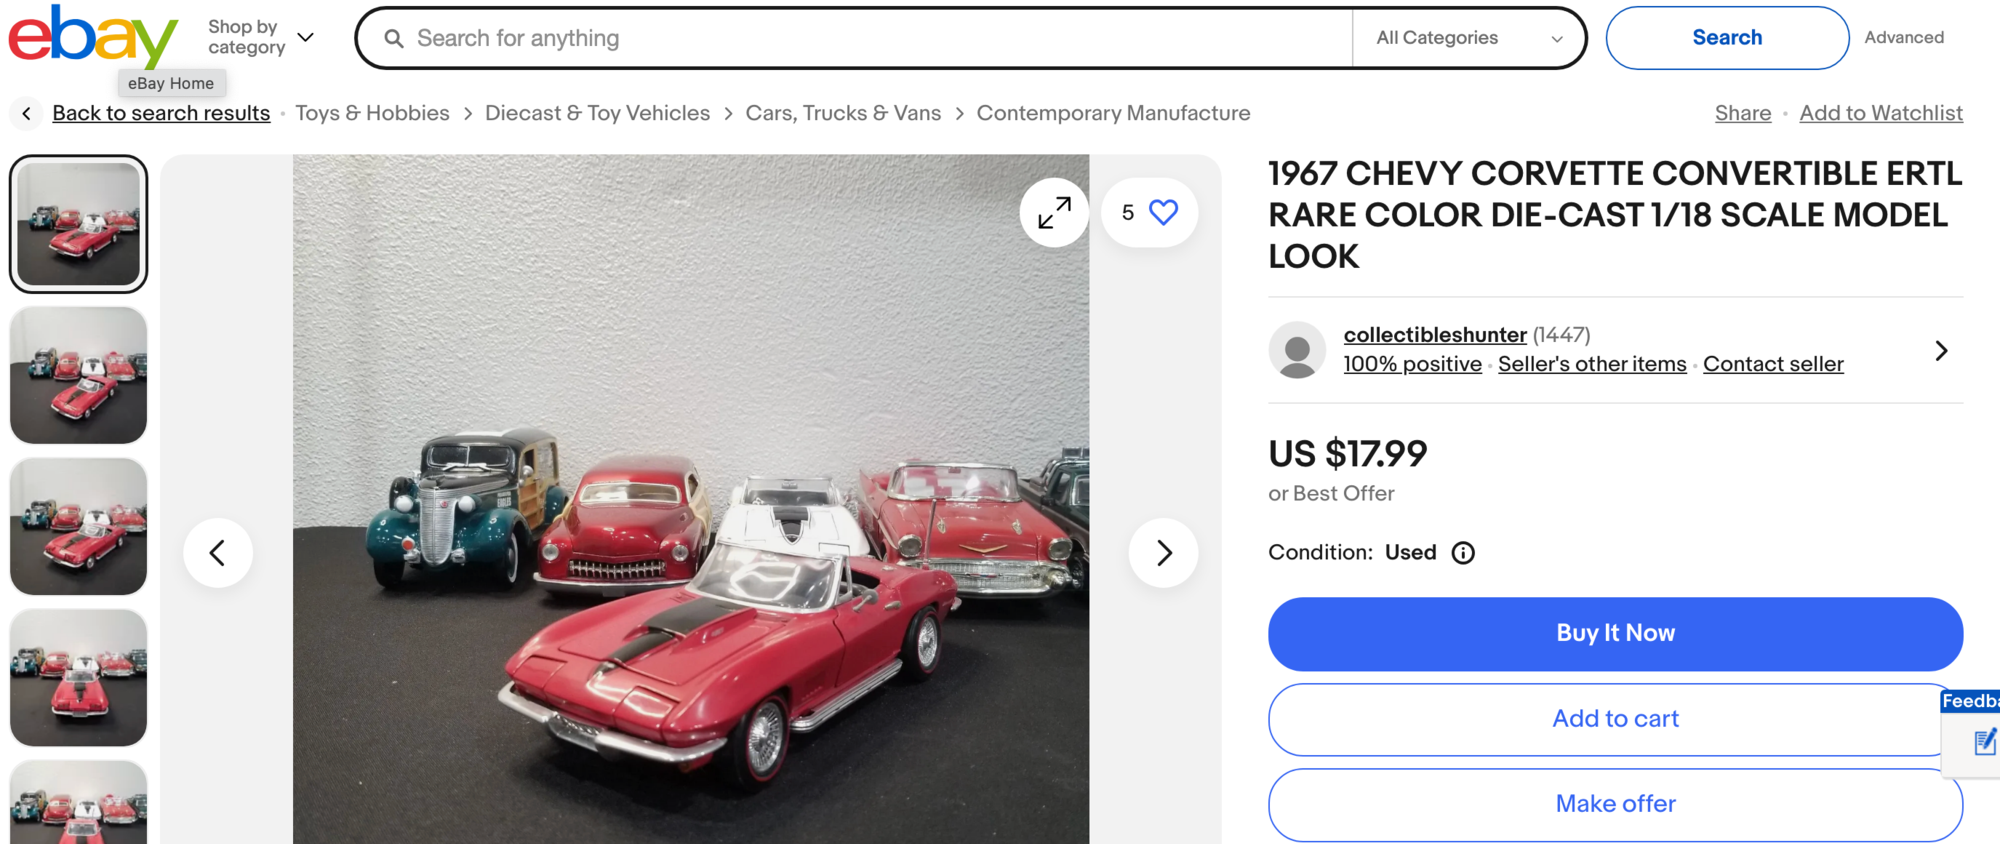
Task: Open the All Categories dropdown
Action: tap(1468, 38)
